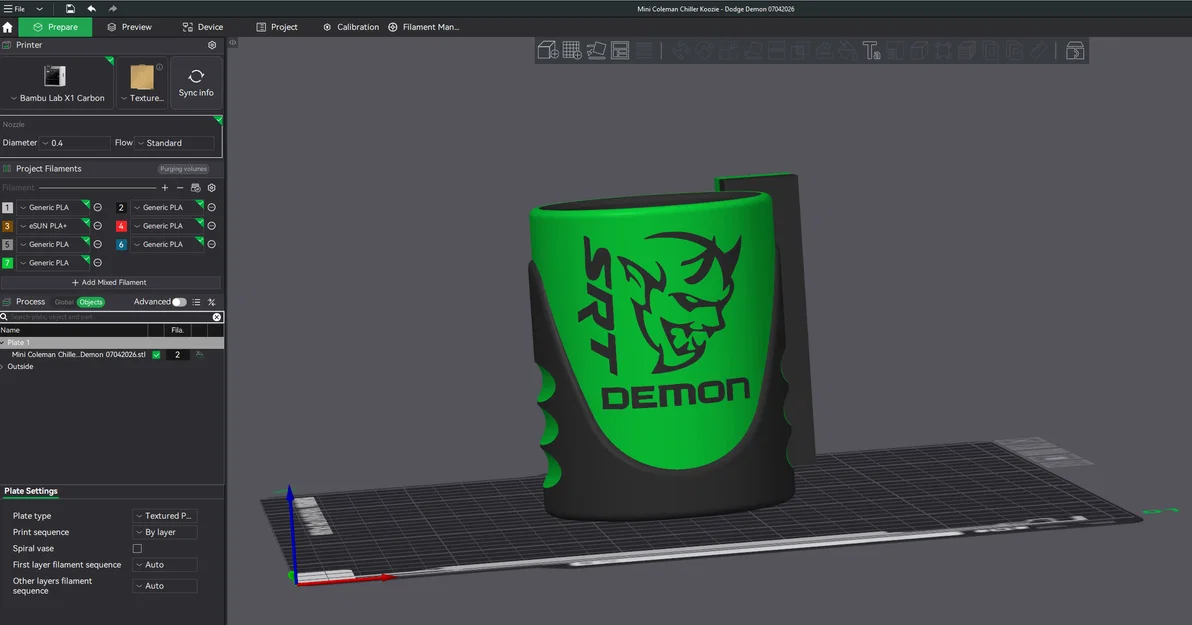Click the Sync info button
This screenshot has height=625, width=1192.
tap(196, 82)
